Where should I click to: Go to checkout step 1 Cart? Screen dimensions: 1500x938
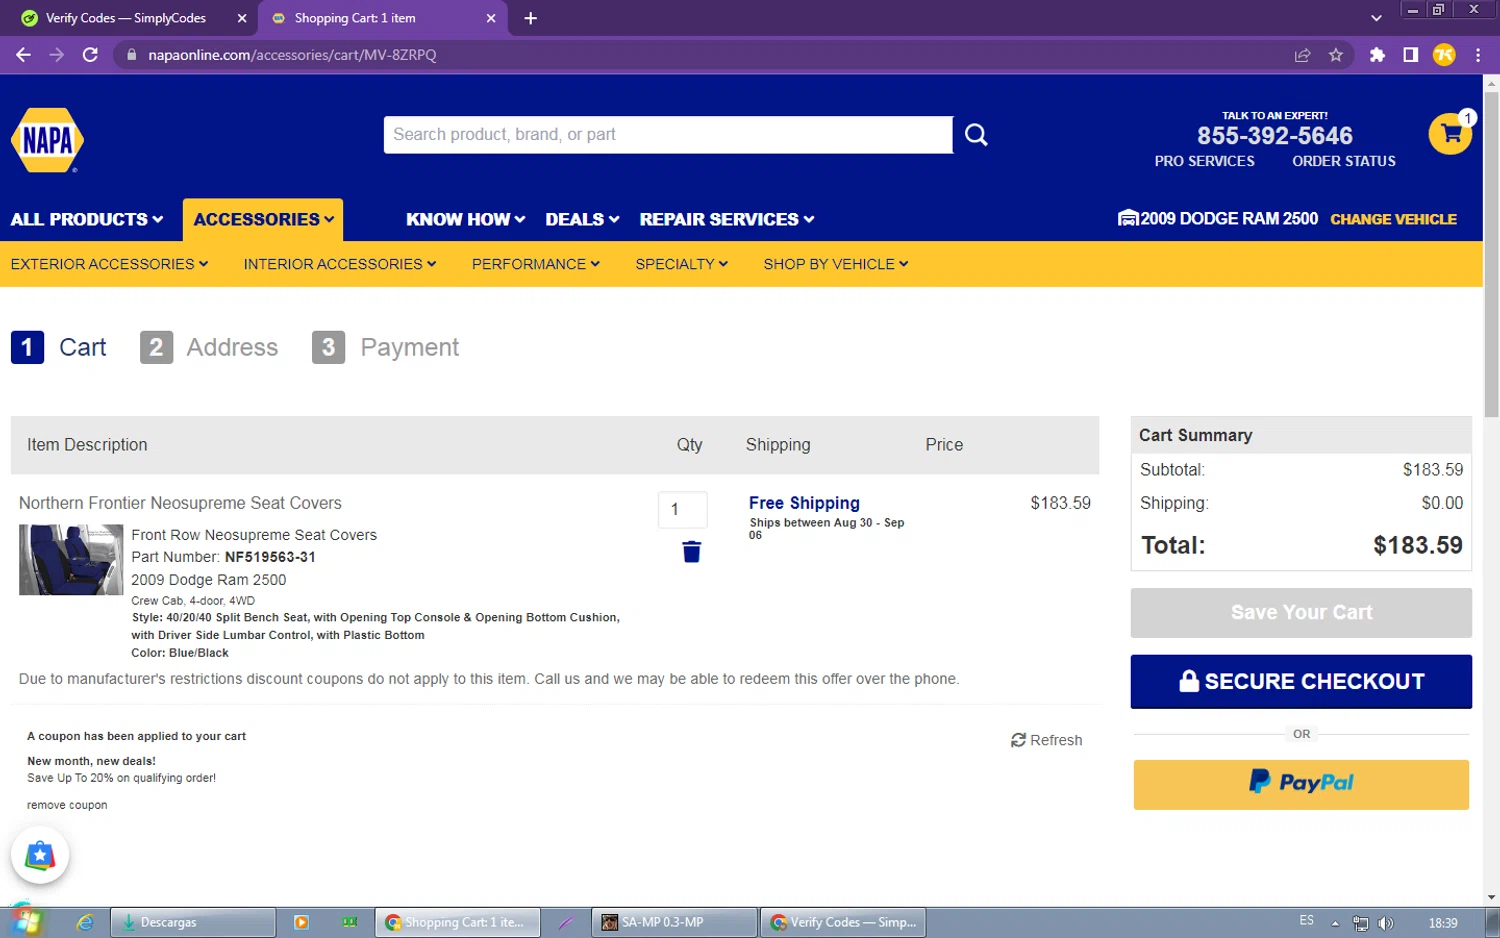coord(58,347)
